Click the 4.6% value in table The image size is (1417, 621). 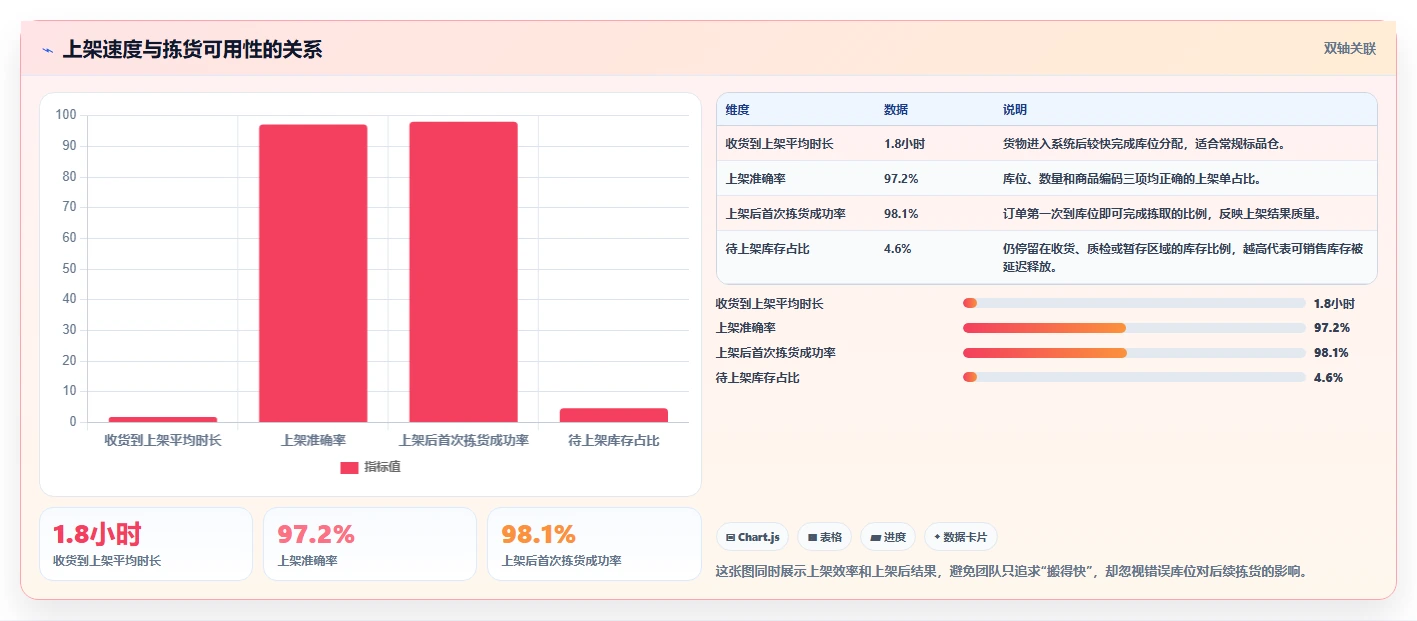pos(898,249)
